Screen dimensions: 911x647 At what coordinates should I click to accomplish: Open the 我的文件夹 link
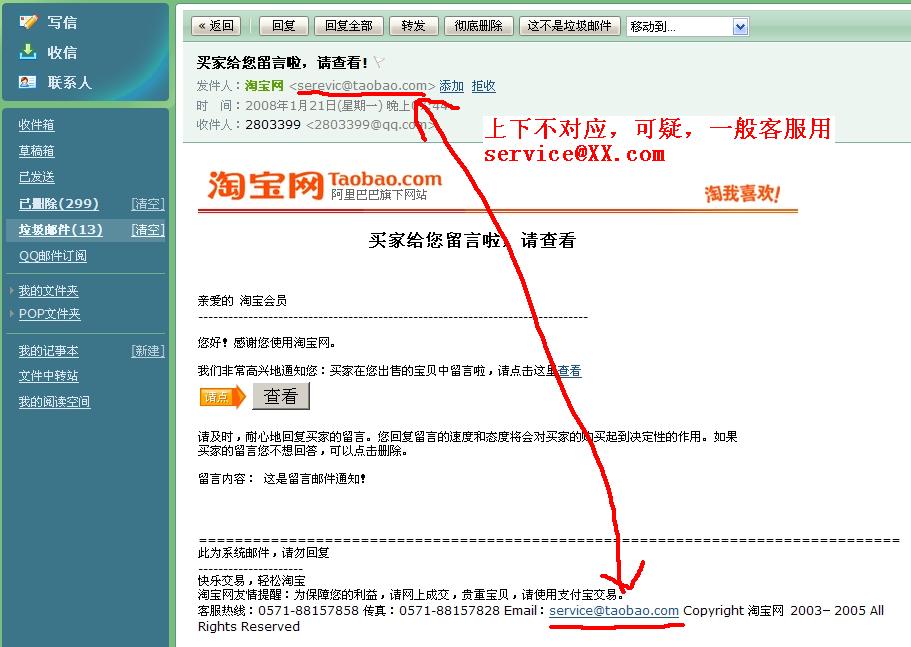click(x=48, y=290)
